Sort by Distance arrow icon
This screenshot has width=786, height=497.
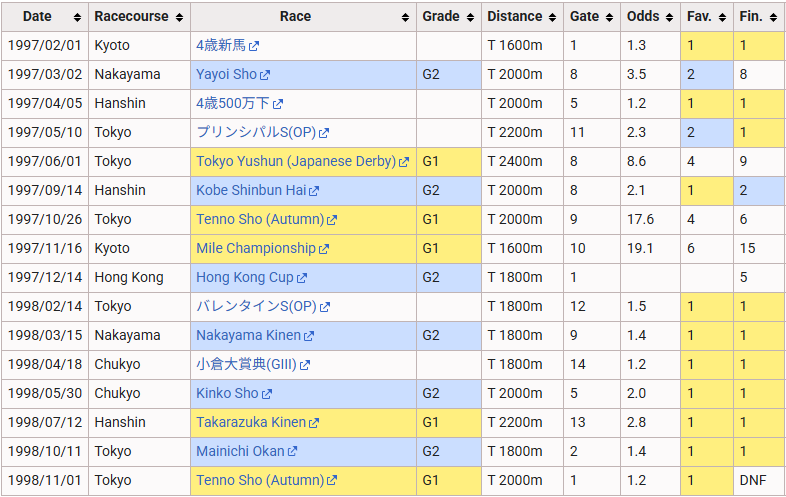[x=552, y=18]
